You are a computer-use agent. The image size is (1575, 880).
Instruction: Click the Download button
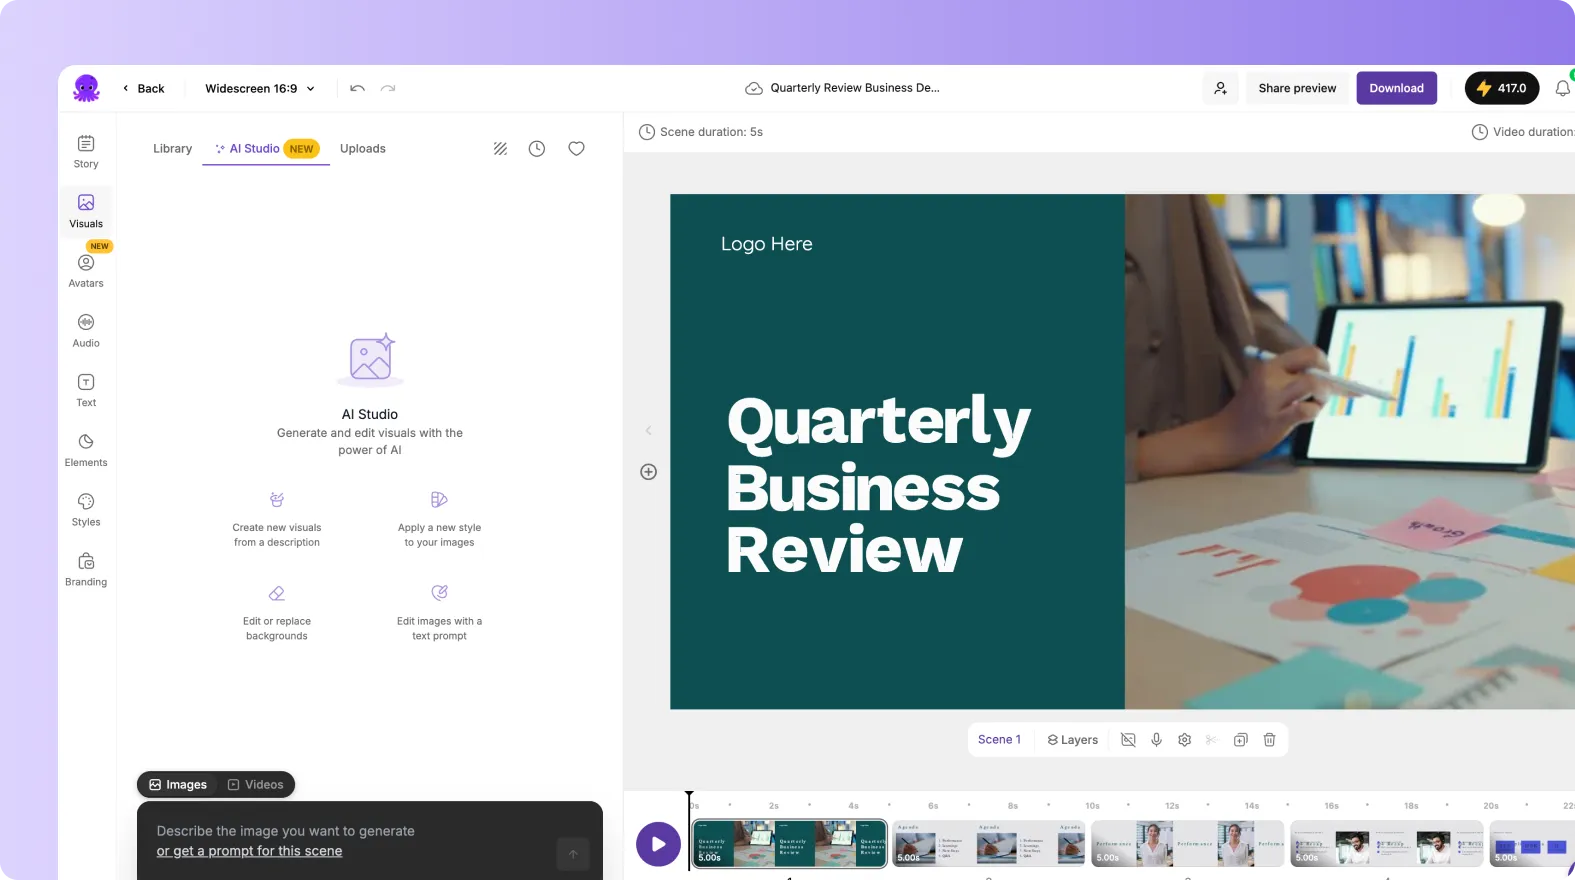[1396, 88]
